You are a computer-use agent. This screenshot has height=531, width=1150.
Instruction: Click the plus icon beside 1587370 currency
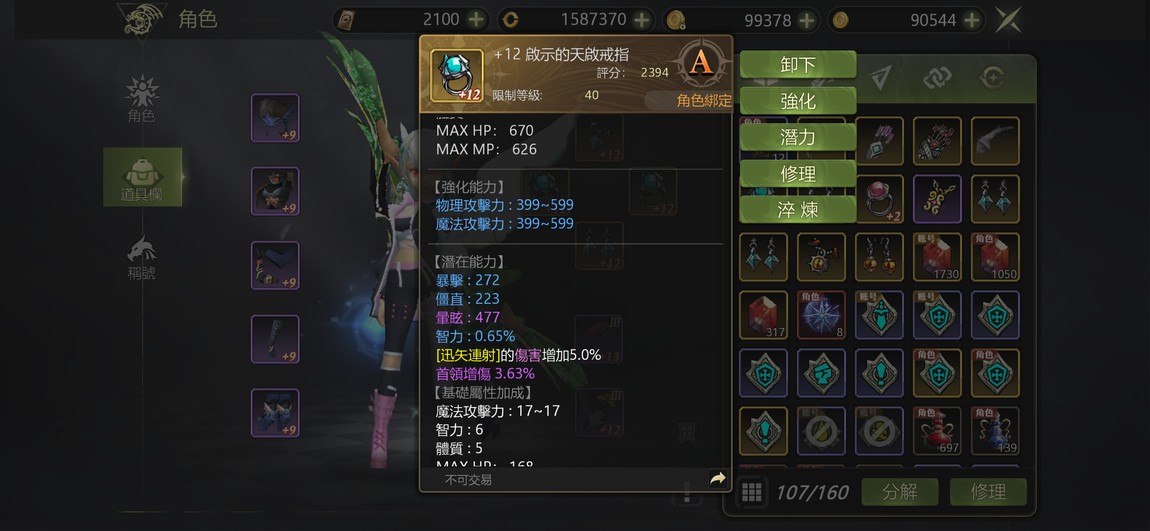(x=642, y=20)
